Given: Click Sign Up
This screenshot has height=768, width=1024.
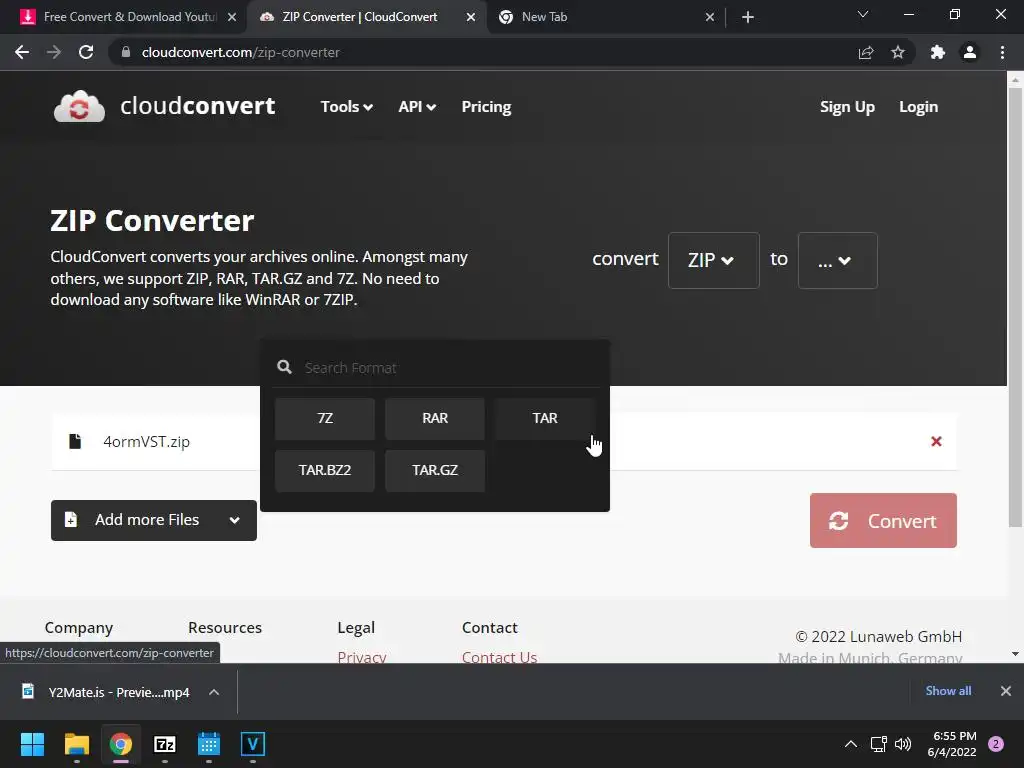Looking at the screenshot, I should 847,106.
